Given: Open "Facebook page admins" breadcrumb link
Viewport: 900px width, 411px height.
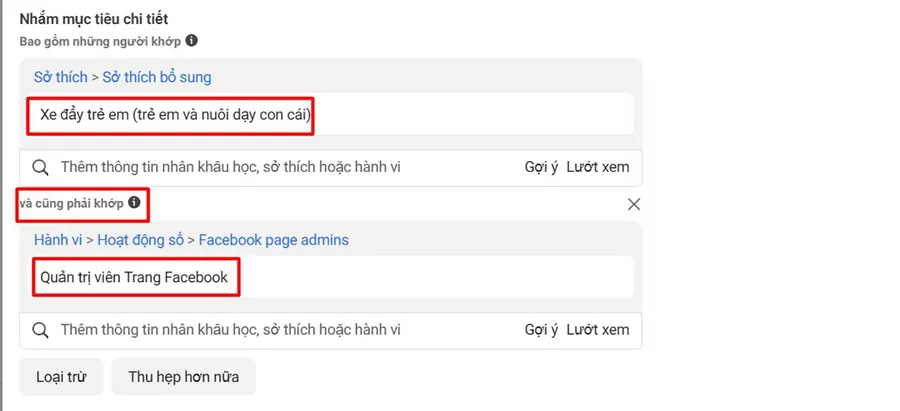Looking at the screenshot, I should click(x=273, y=239).
